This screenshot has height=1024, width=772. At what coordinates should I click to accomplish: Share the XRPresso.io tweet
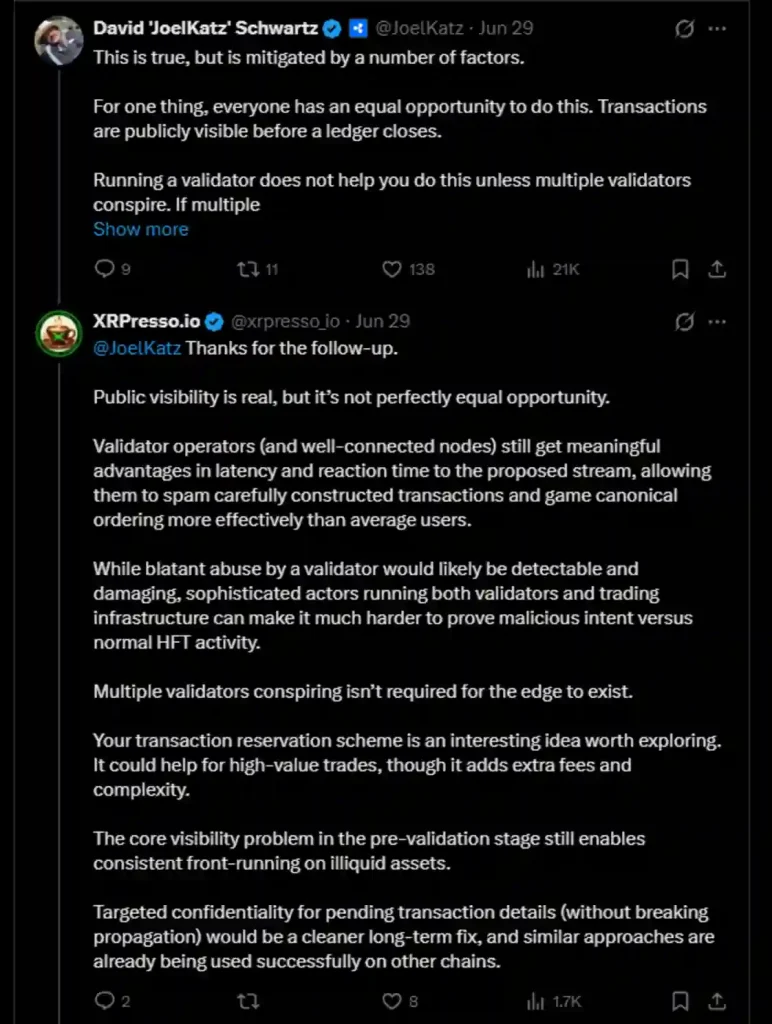pyautogui.click(x=717, y=1001)
